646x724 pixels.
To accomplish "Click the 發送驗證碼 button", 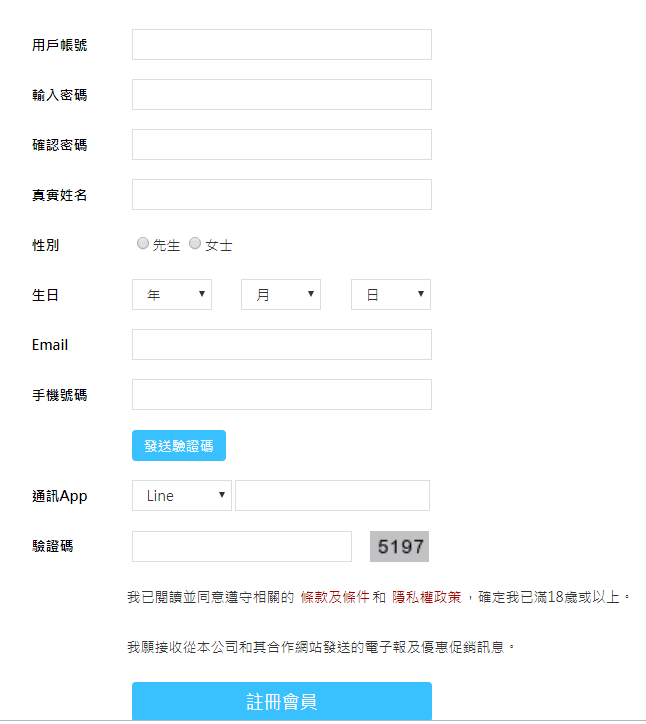I will 179,446.
